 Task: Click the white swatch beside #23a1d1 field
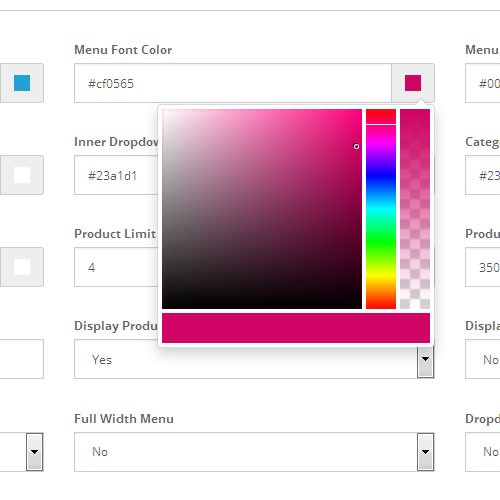22,175
